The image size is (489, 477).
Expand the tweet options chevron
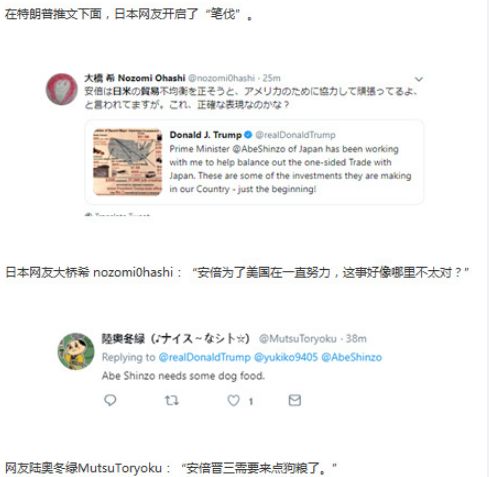click(x=419, y=79)
